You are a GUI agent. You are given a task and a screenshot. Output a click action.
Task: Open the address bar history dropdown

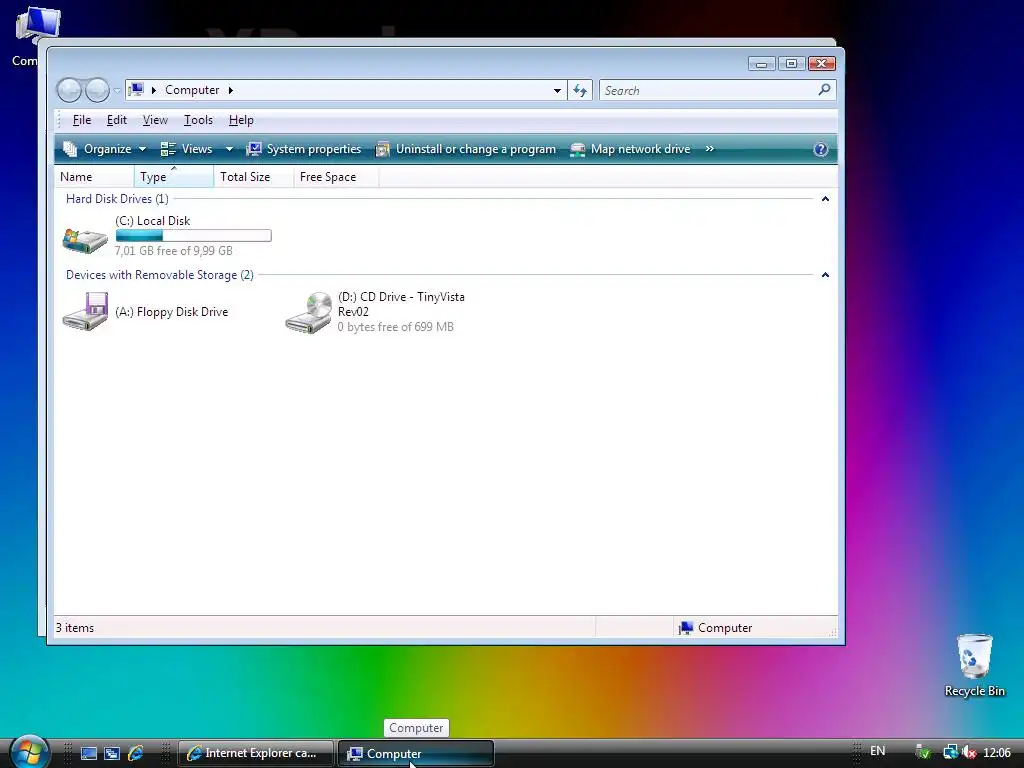(557, 90)
